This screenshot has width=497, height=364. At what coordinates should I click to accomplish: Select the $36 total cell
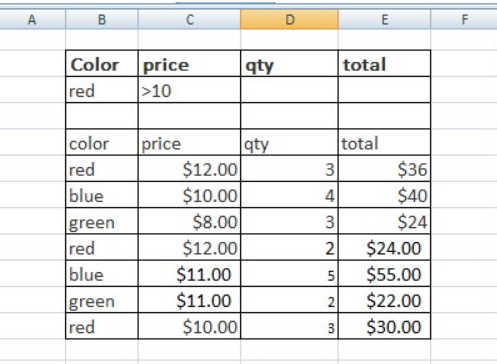(x=384, y=169)
